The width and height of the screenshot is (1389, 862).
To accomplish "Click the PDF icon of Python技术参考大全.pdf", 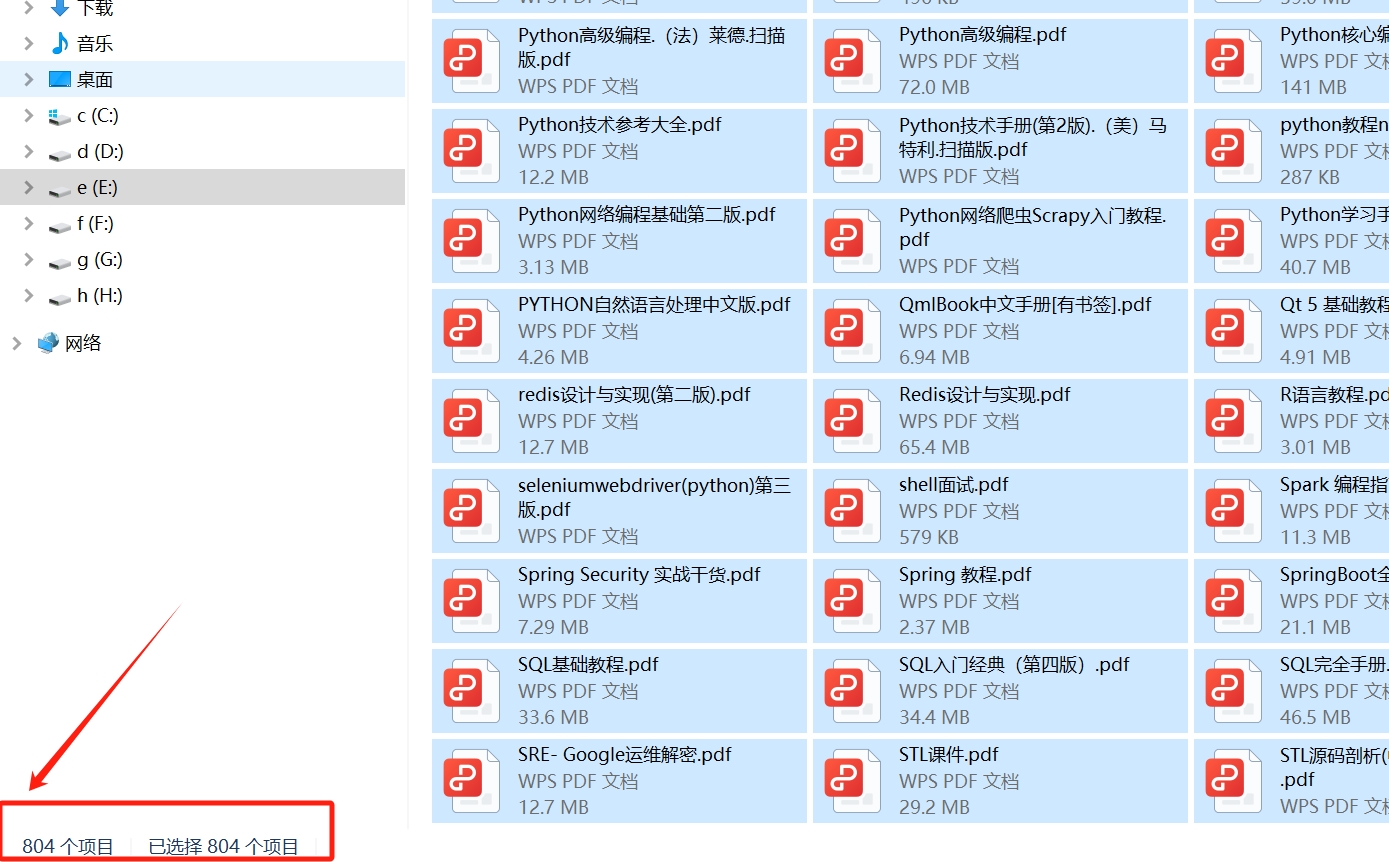I will tap(471, 151).
